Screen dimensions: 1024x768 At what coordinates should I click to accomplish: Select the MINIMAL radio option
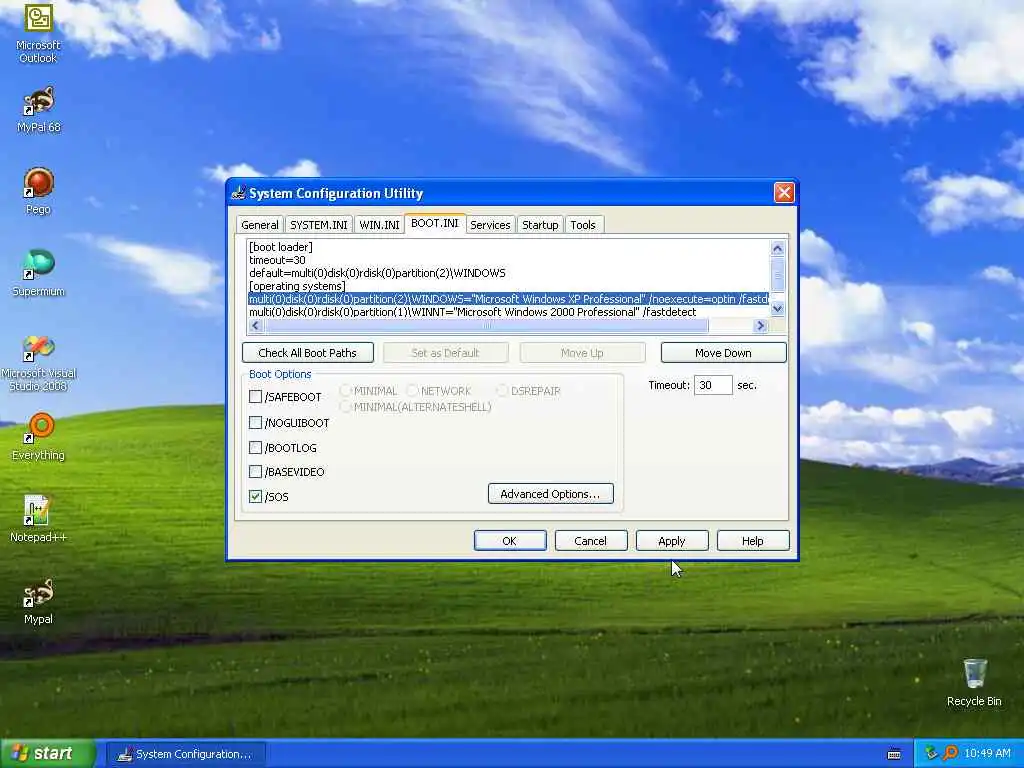pos(345,391)
